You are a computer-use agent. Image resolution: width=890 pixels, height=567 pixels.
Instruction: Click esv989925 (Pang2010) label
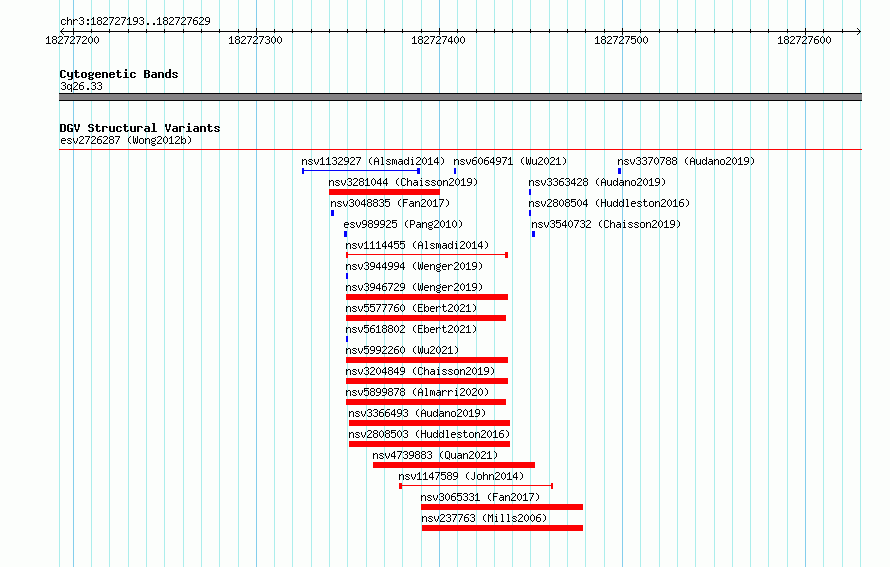pos(403,224)
